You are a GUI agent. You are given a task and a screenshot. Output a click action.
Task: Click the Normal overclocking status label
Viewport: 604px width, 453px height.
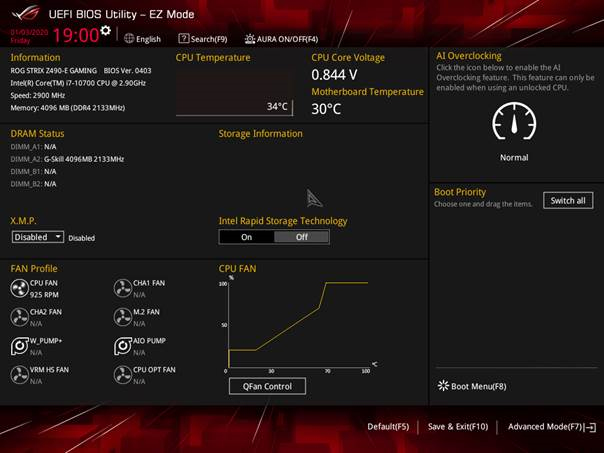514,157
